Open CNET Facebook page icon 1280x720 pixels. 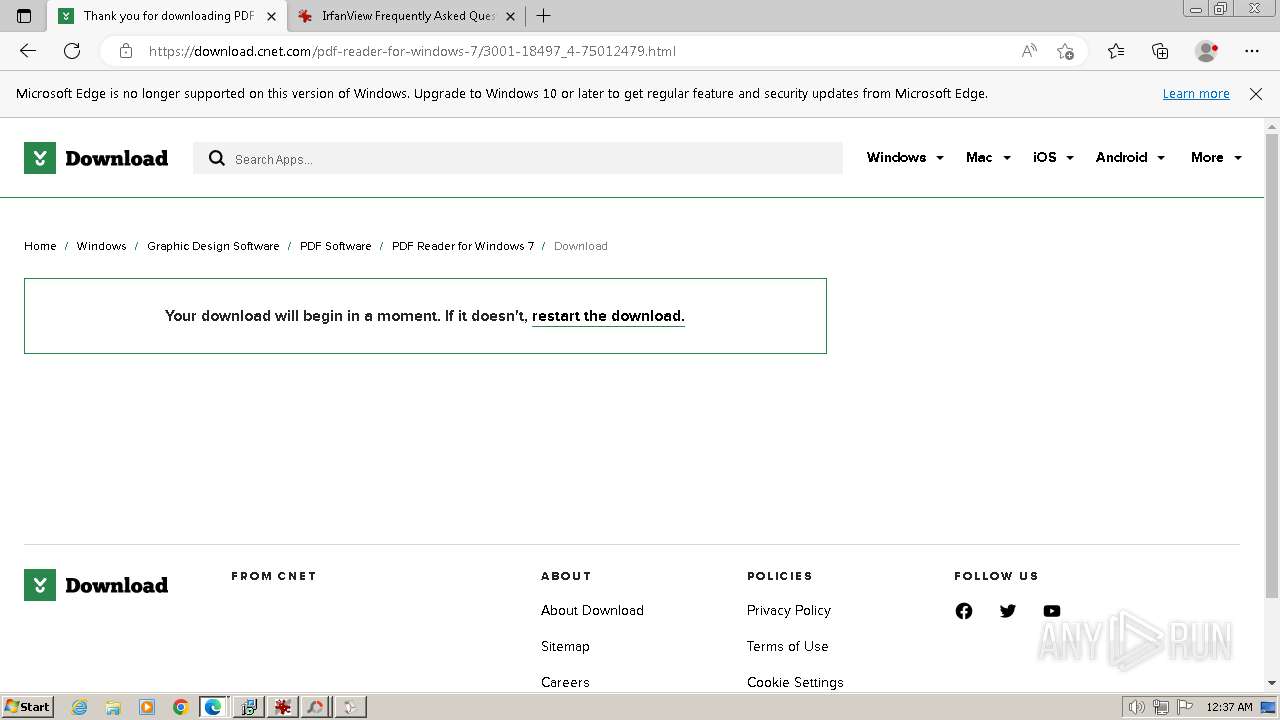tap(964, 611)
